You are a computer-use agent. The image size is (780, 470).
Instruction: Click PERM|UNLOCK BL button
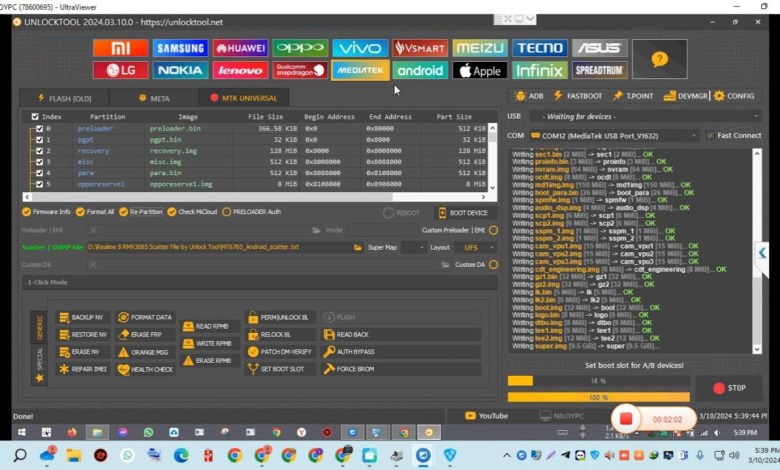click(x=281, y=317)
